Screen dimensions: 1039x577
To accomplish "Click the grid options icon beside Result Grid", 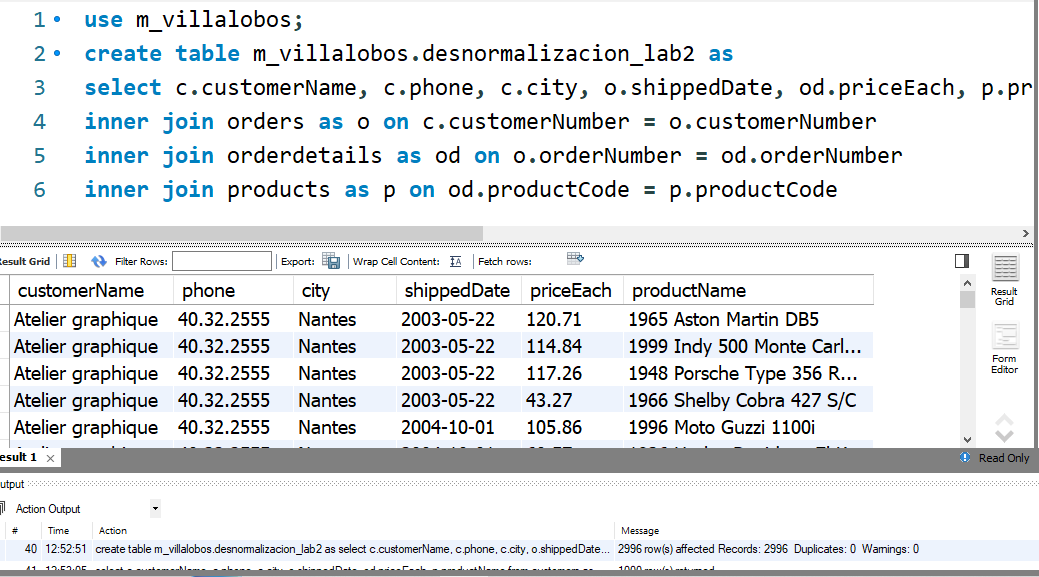I will coord(68,261).
